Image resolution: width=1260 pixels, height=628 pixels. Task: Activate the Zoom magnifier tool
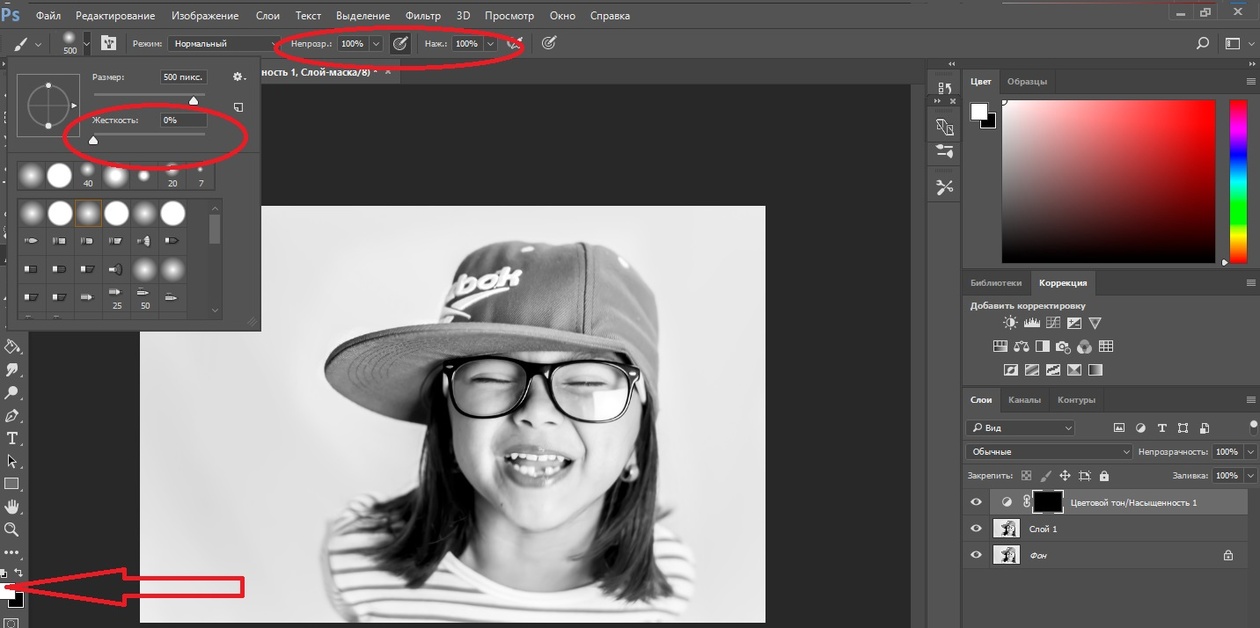[x=12, y=530]
